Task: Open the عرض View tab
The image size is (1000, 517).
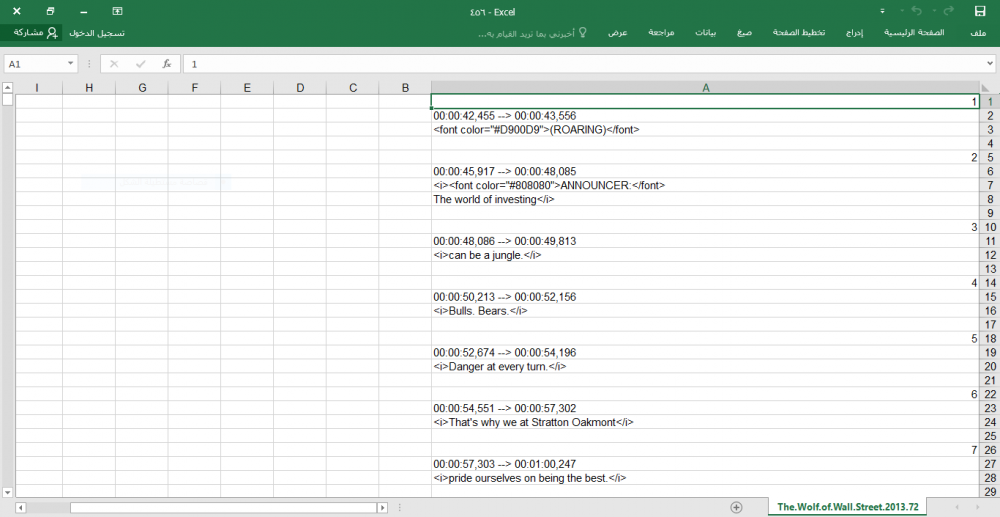Action: [x=617, y=33]
